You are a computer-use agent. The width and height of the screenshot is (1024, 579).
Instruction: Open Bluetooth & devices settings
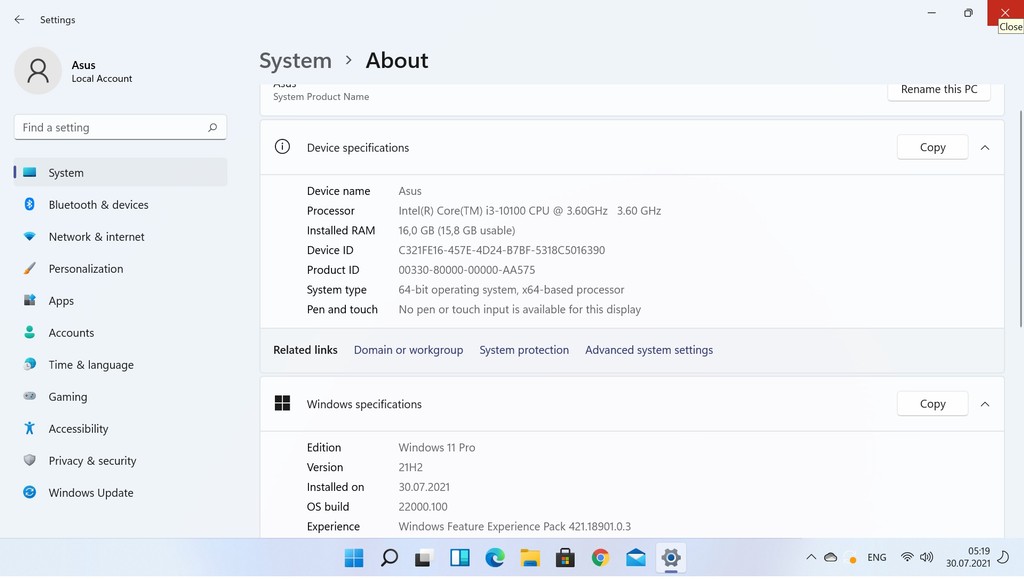120,205
